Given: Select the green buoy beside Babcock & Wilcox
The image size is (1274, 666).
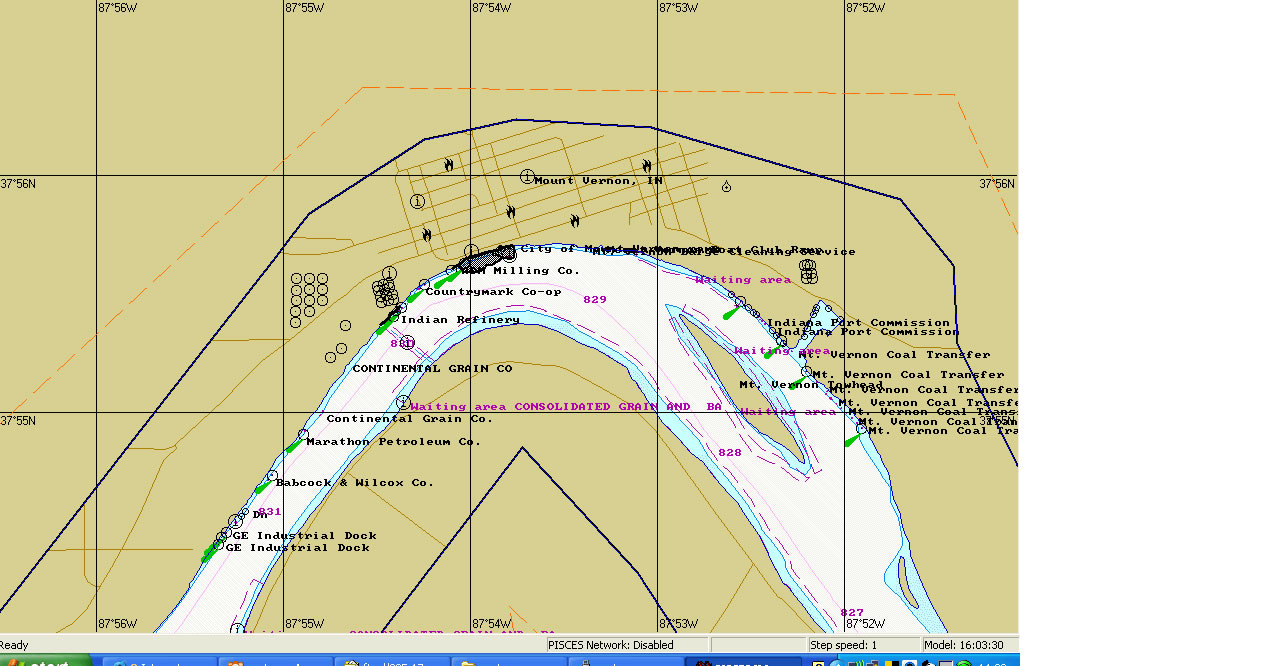Looking at the screenshot, I should [x=262, y=487].
